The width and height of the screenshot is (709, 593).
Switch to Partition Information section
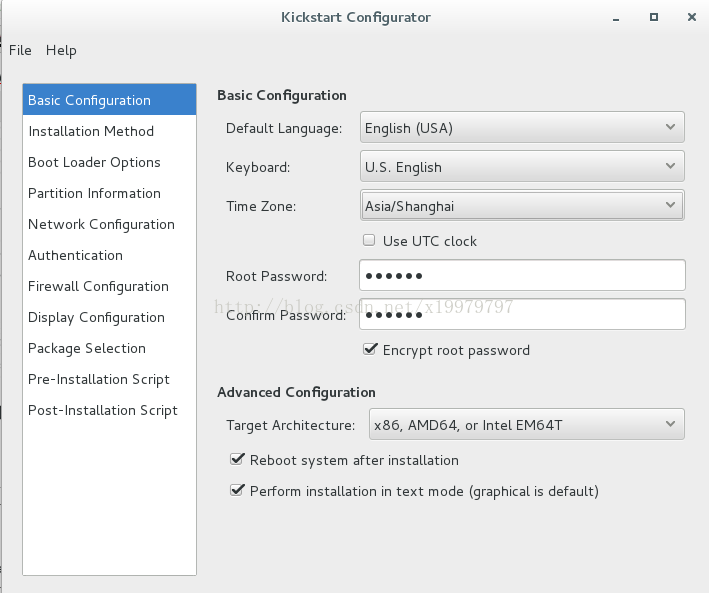click(109, 193)
